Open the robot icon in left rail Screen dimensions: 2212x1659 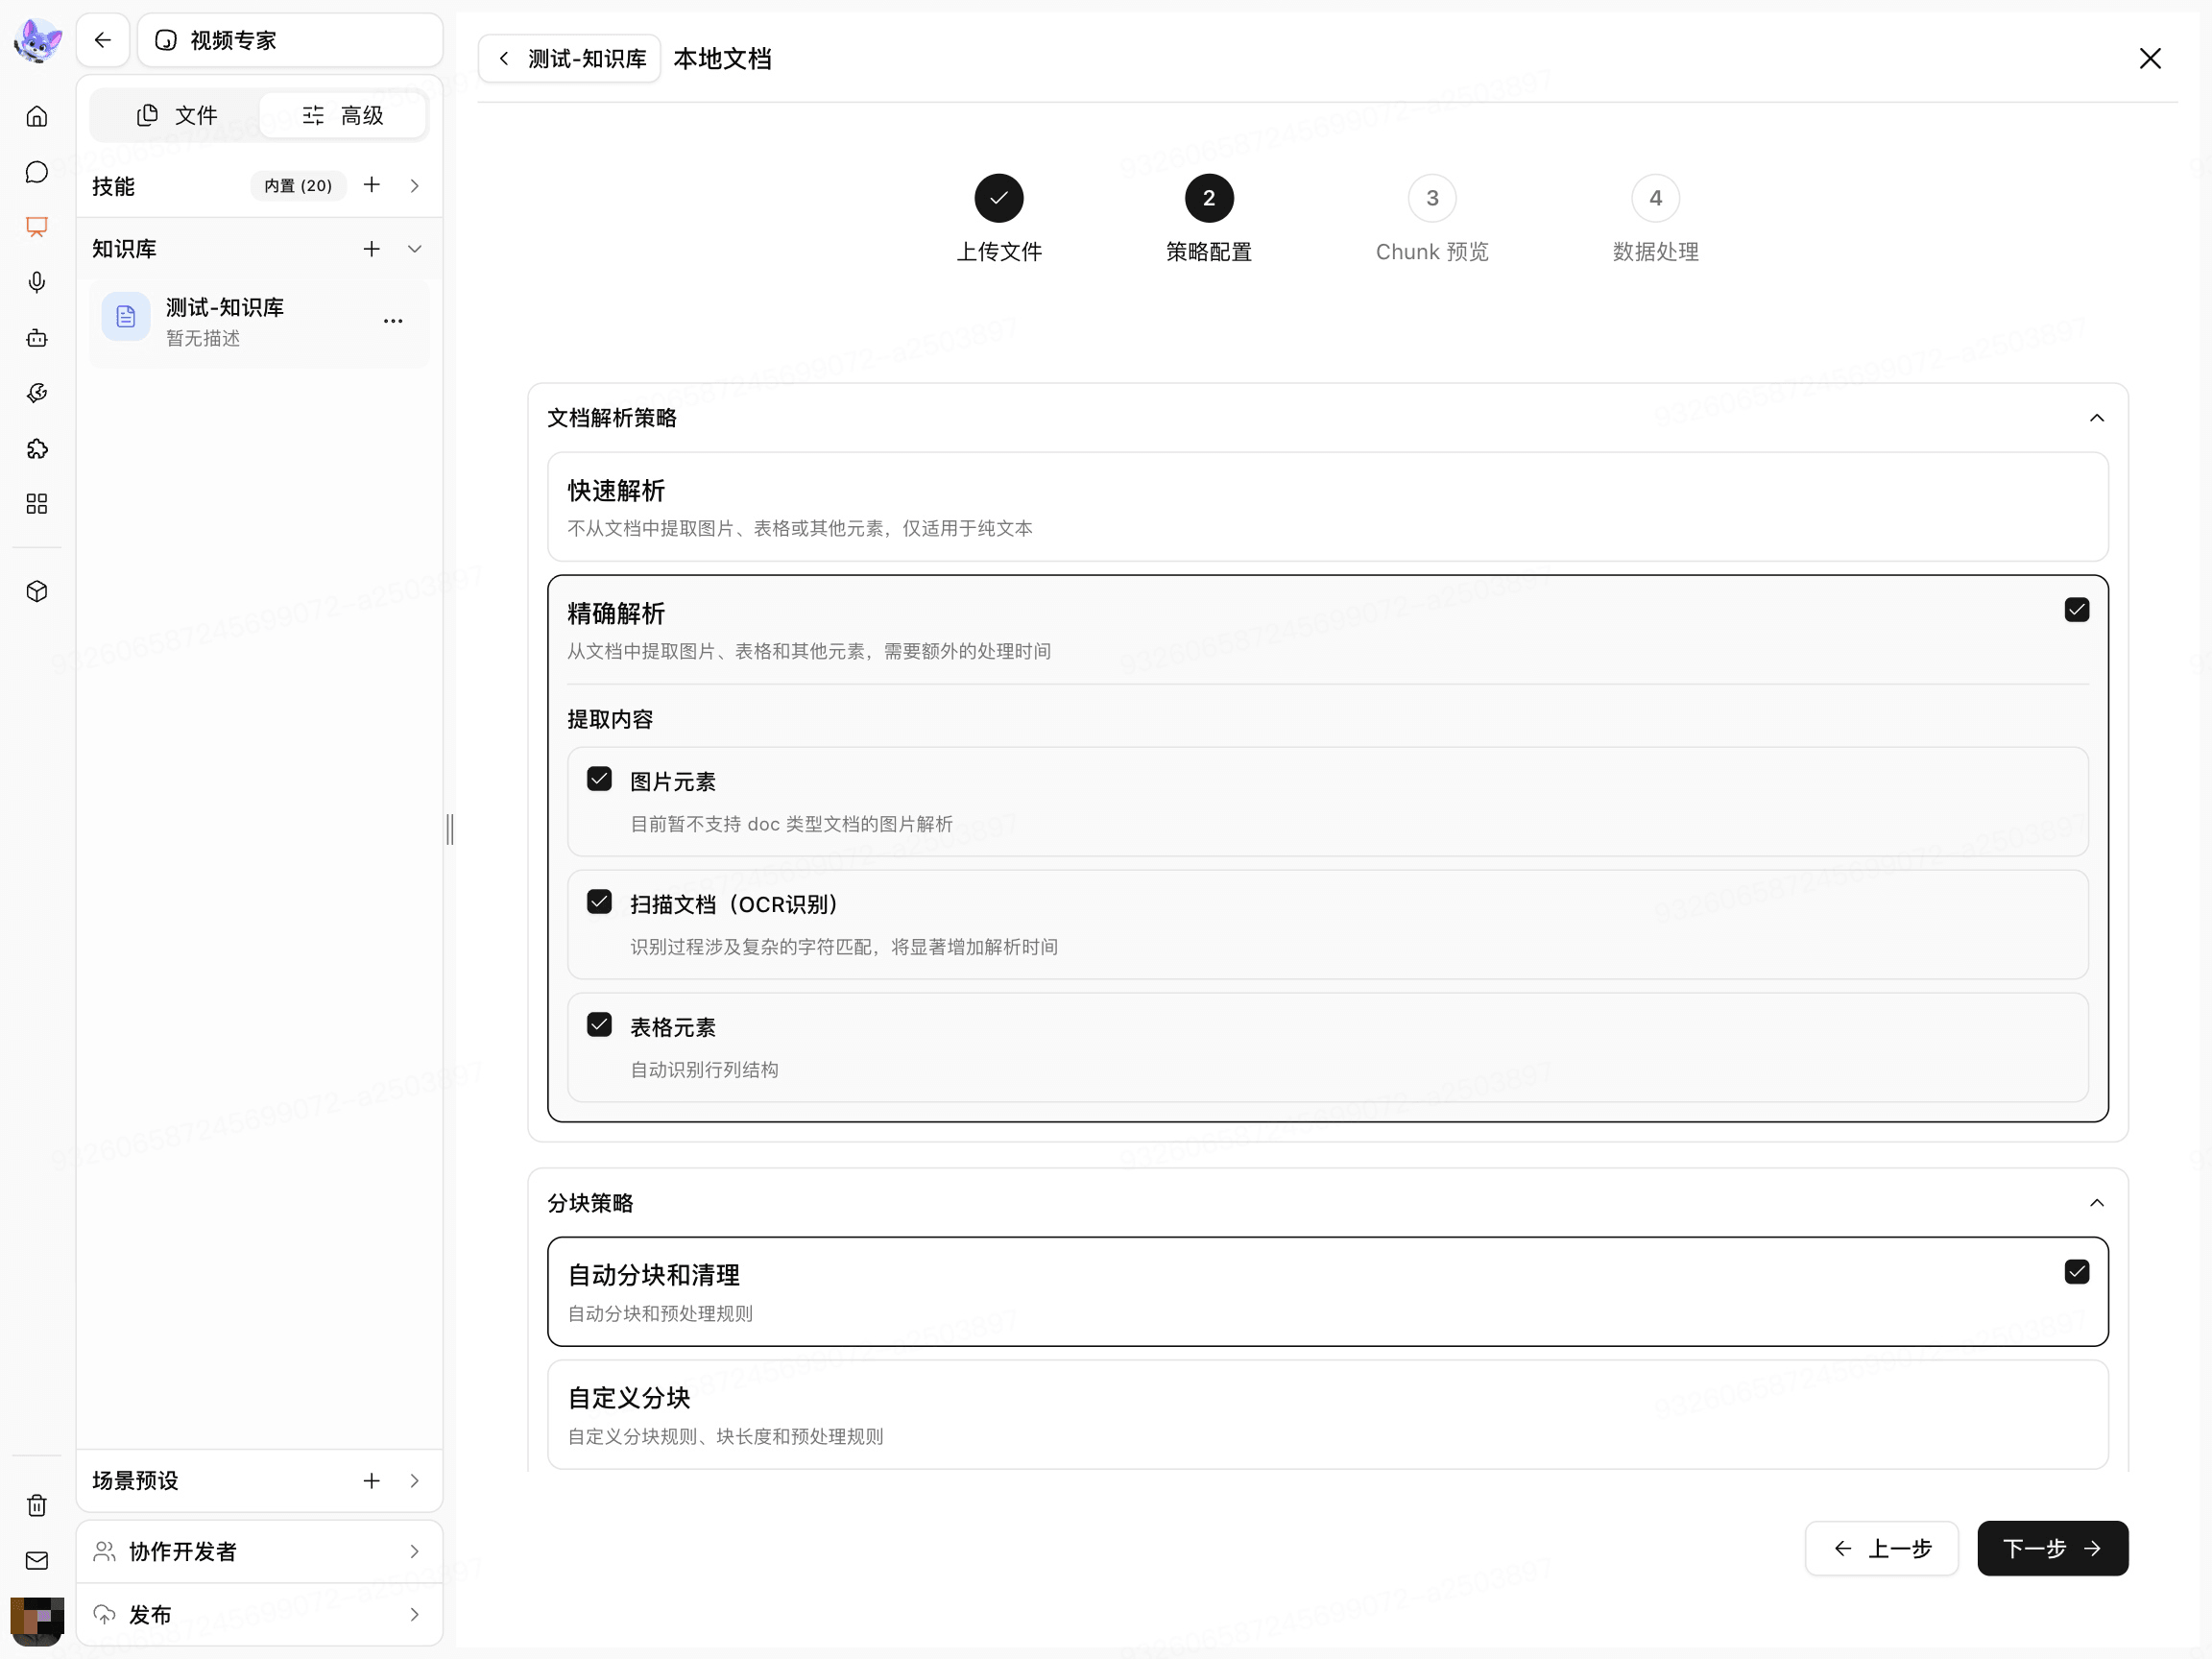click(37, 338)
